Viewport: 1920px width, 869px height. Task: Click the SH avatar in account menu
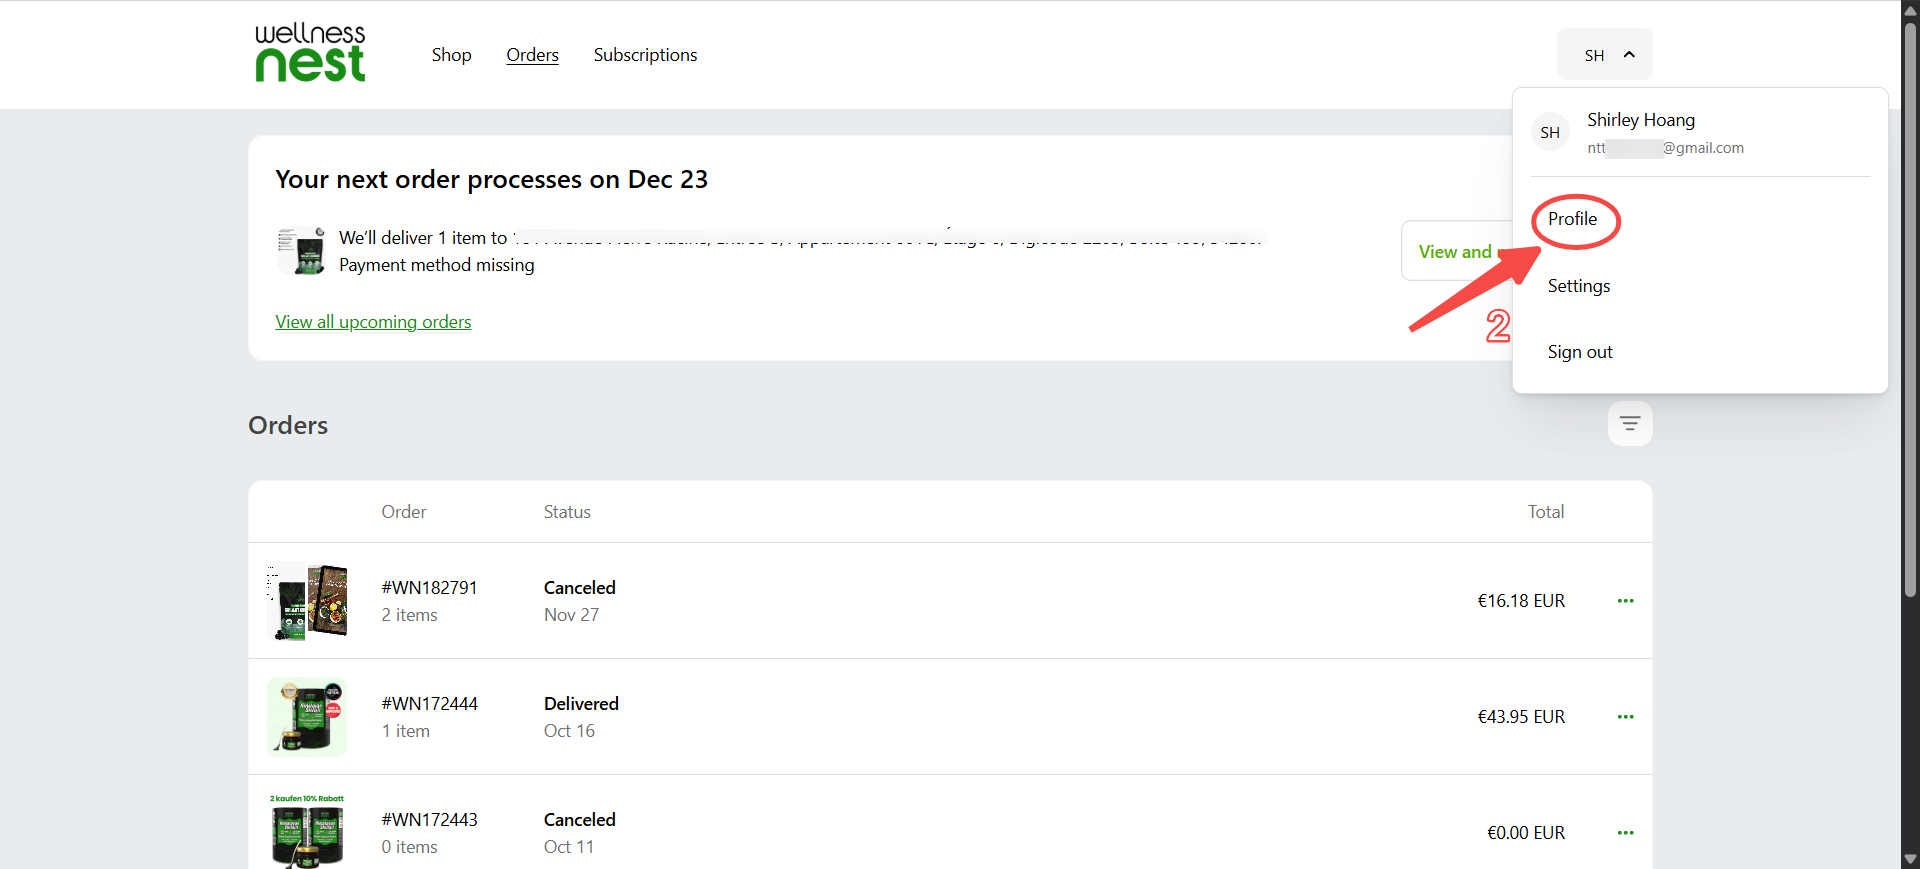pos(1550,133)
